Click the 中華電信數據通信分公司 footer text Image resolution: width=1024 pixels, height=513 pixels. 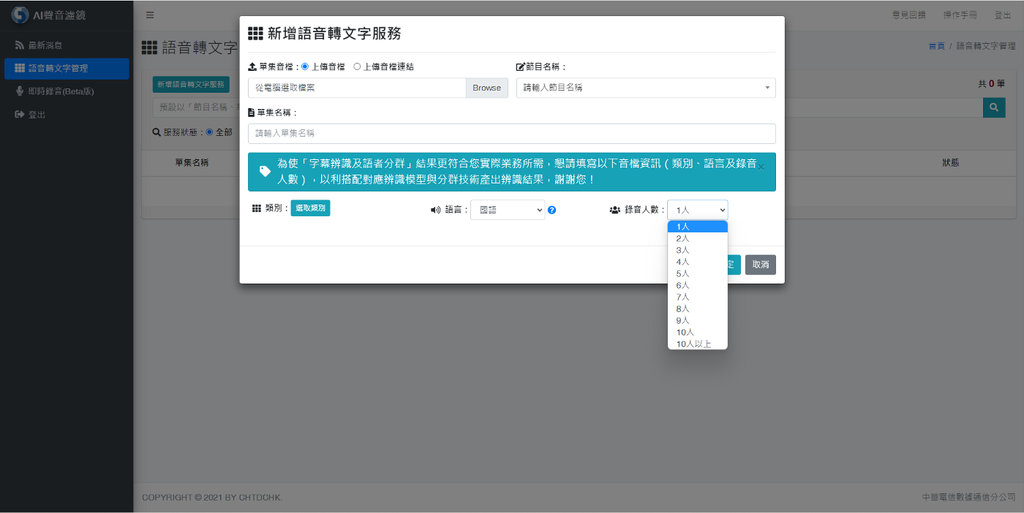coord(968,497)
